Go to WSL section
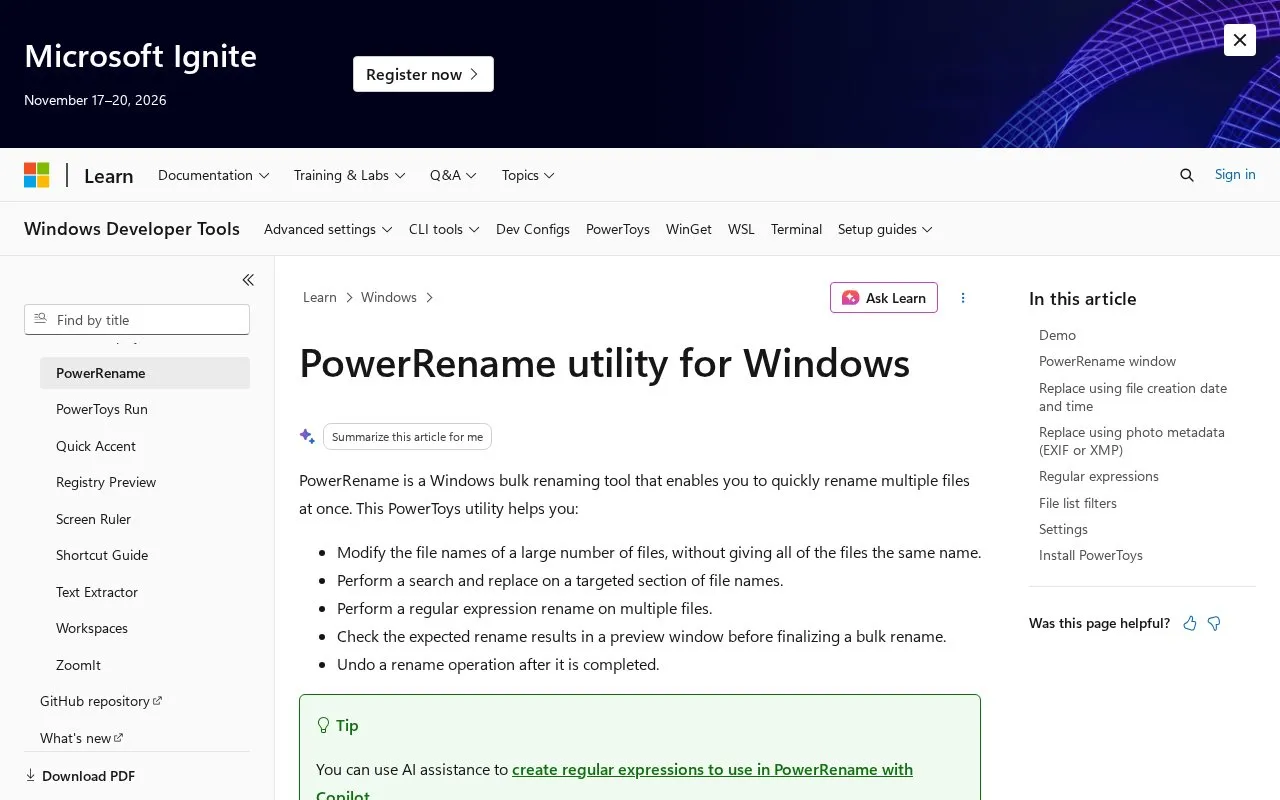The height and width of the screenshot is (800, 1280). pos(741,229)
